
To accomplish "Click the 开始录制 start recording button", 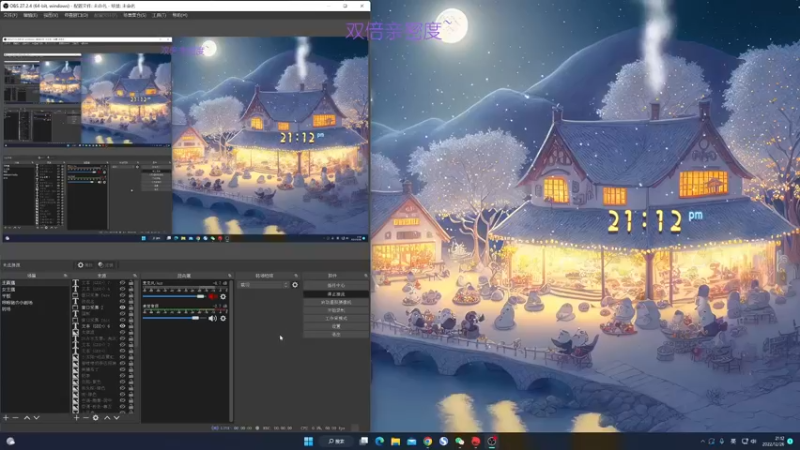I will [x=336, y=310].
